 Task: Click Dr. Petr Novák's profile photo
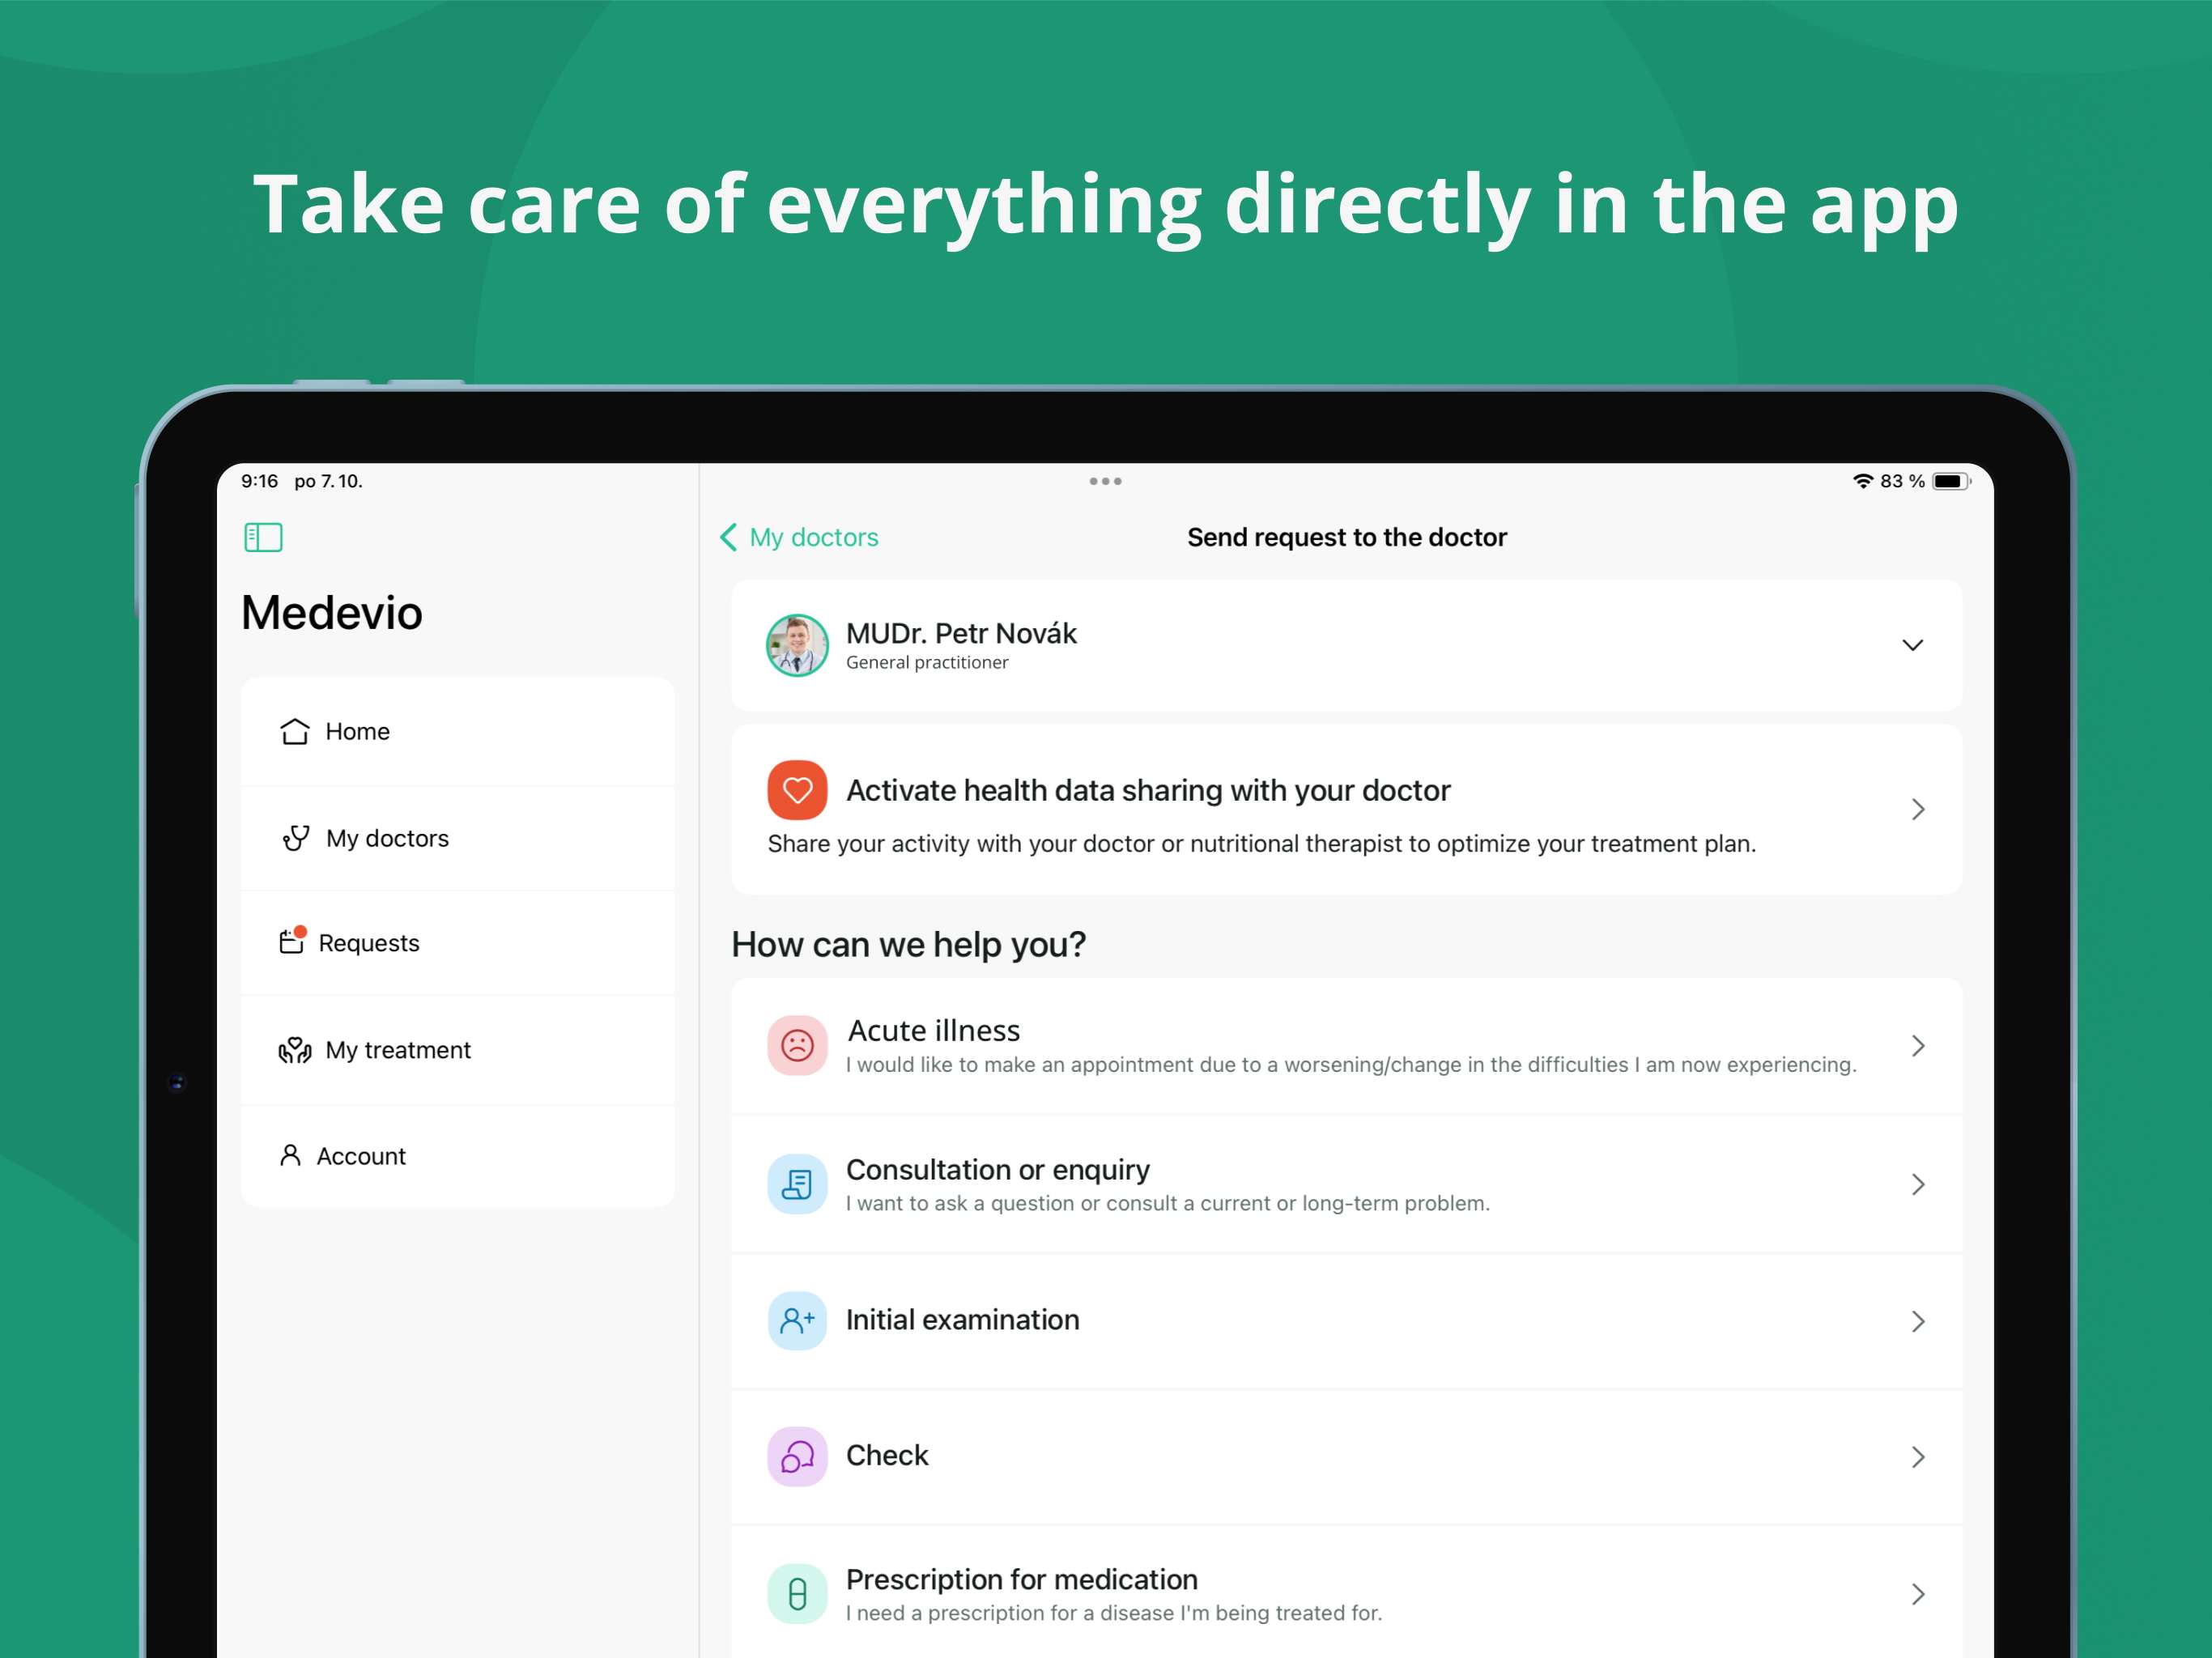[797, 645]
